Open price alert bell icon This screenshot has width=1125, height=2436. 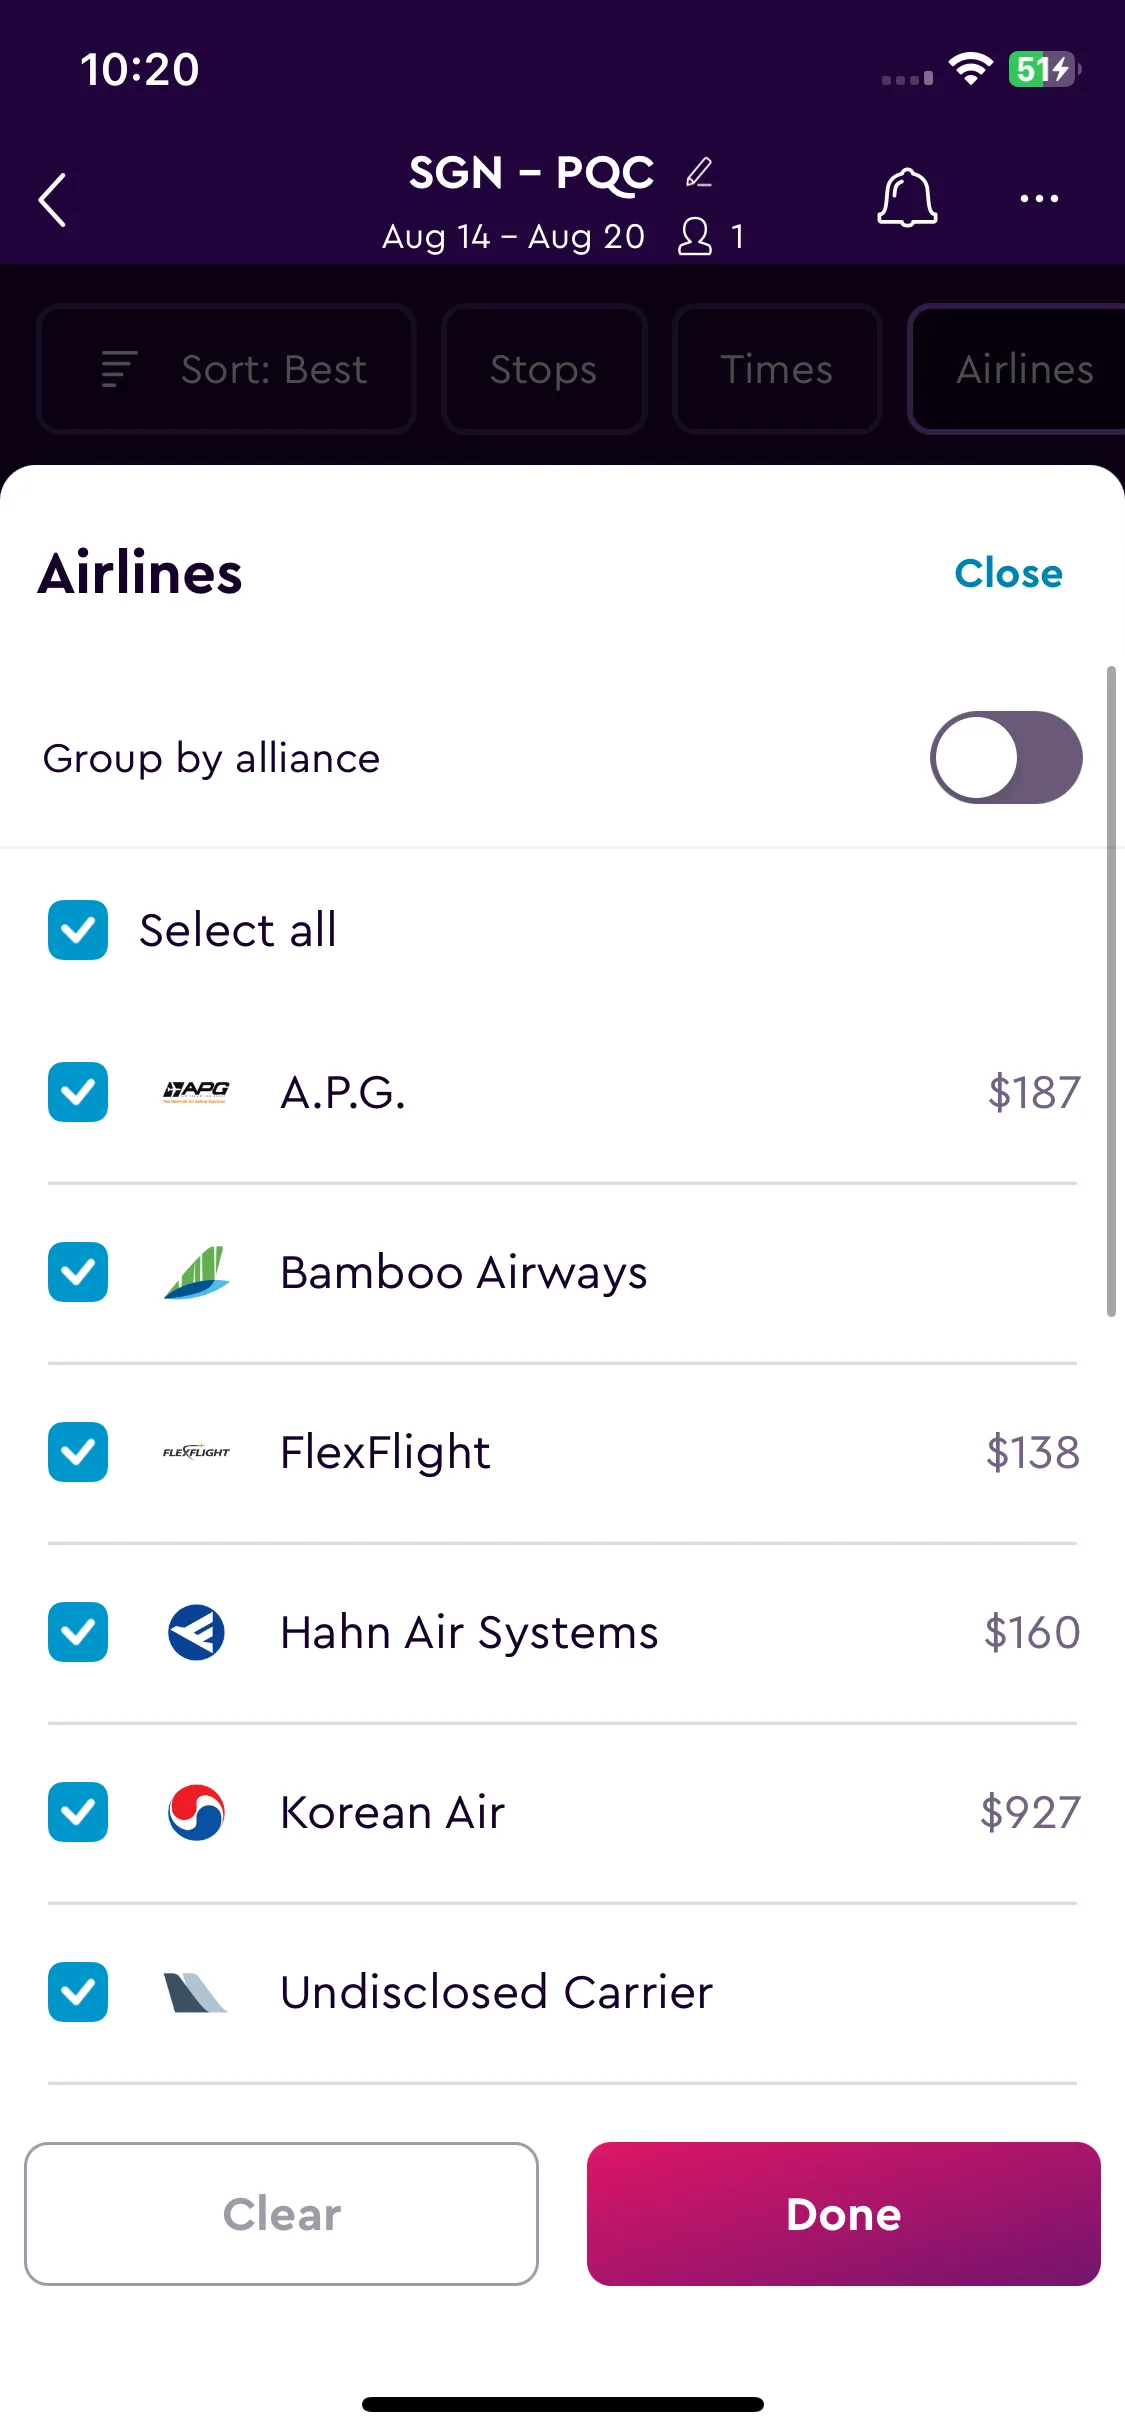pyautogui.click(x=907, y=197)
